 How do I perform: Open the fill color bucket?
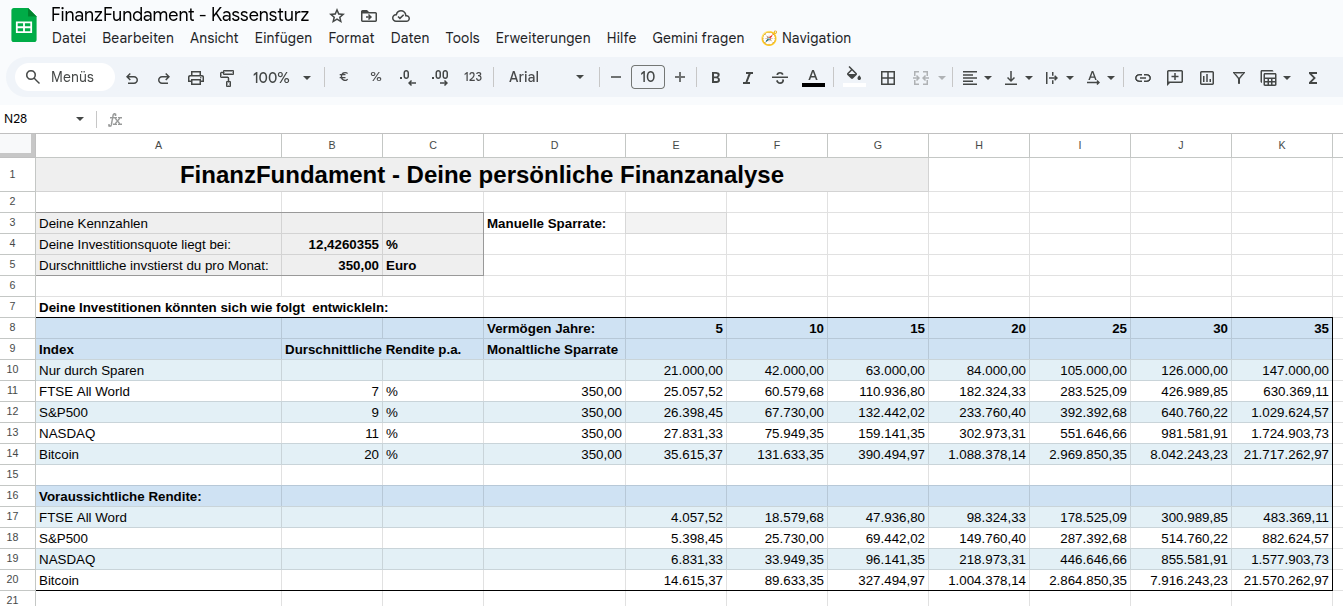tap(853, 77)
